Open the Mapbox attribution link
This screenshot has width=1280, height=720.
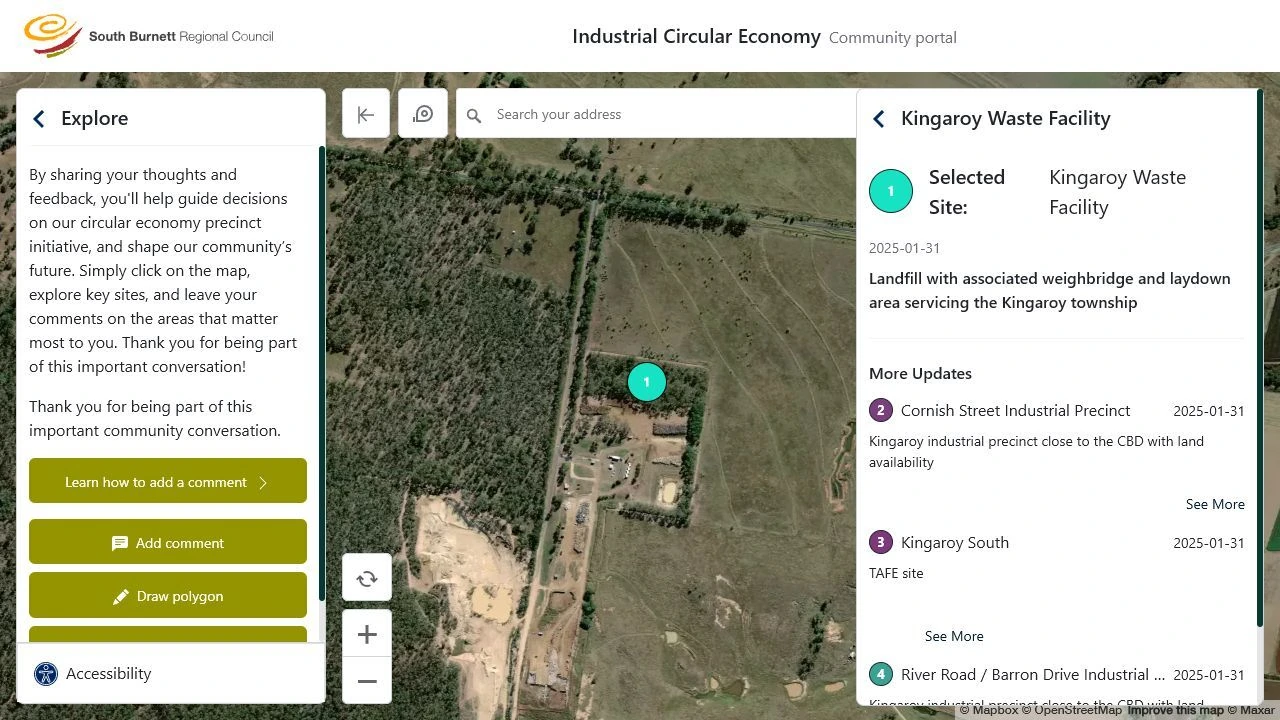pos(988,710)
